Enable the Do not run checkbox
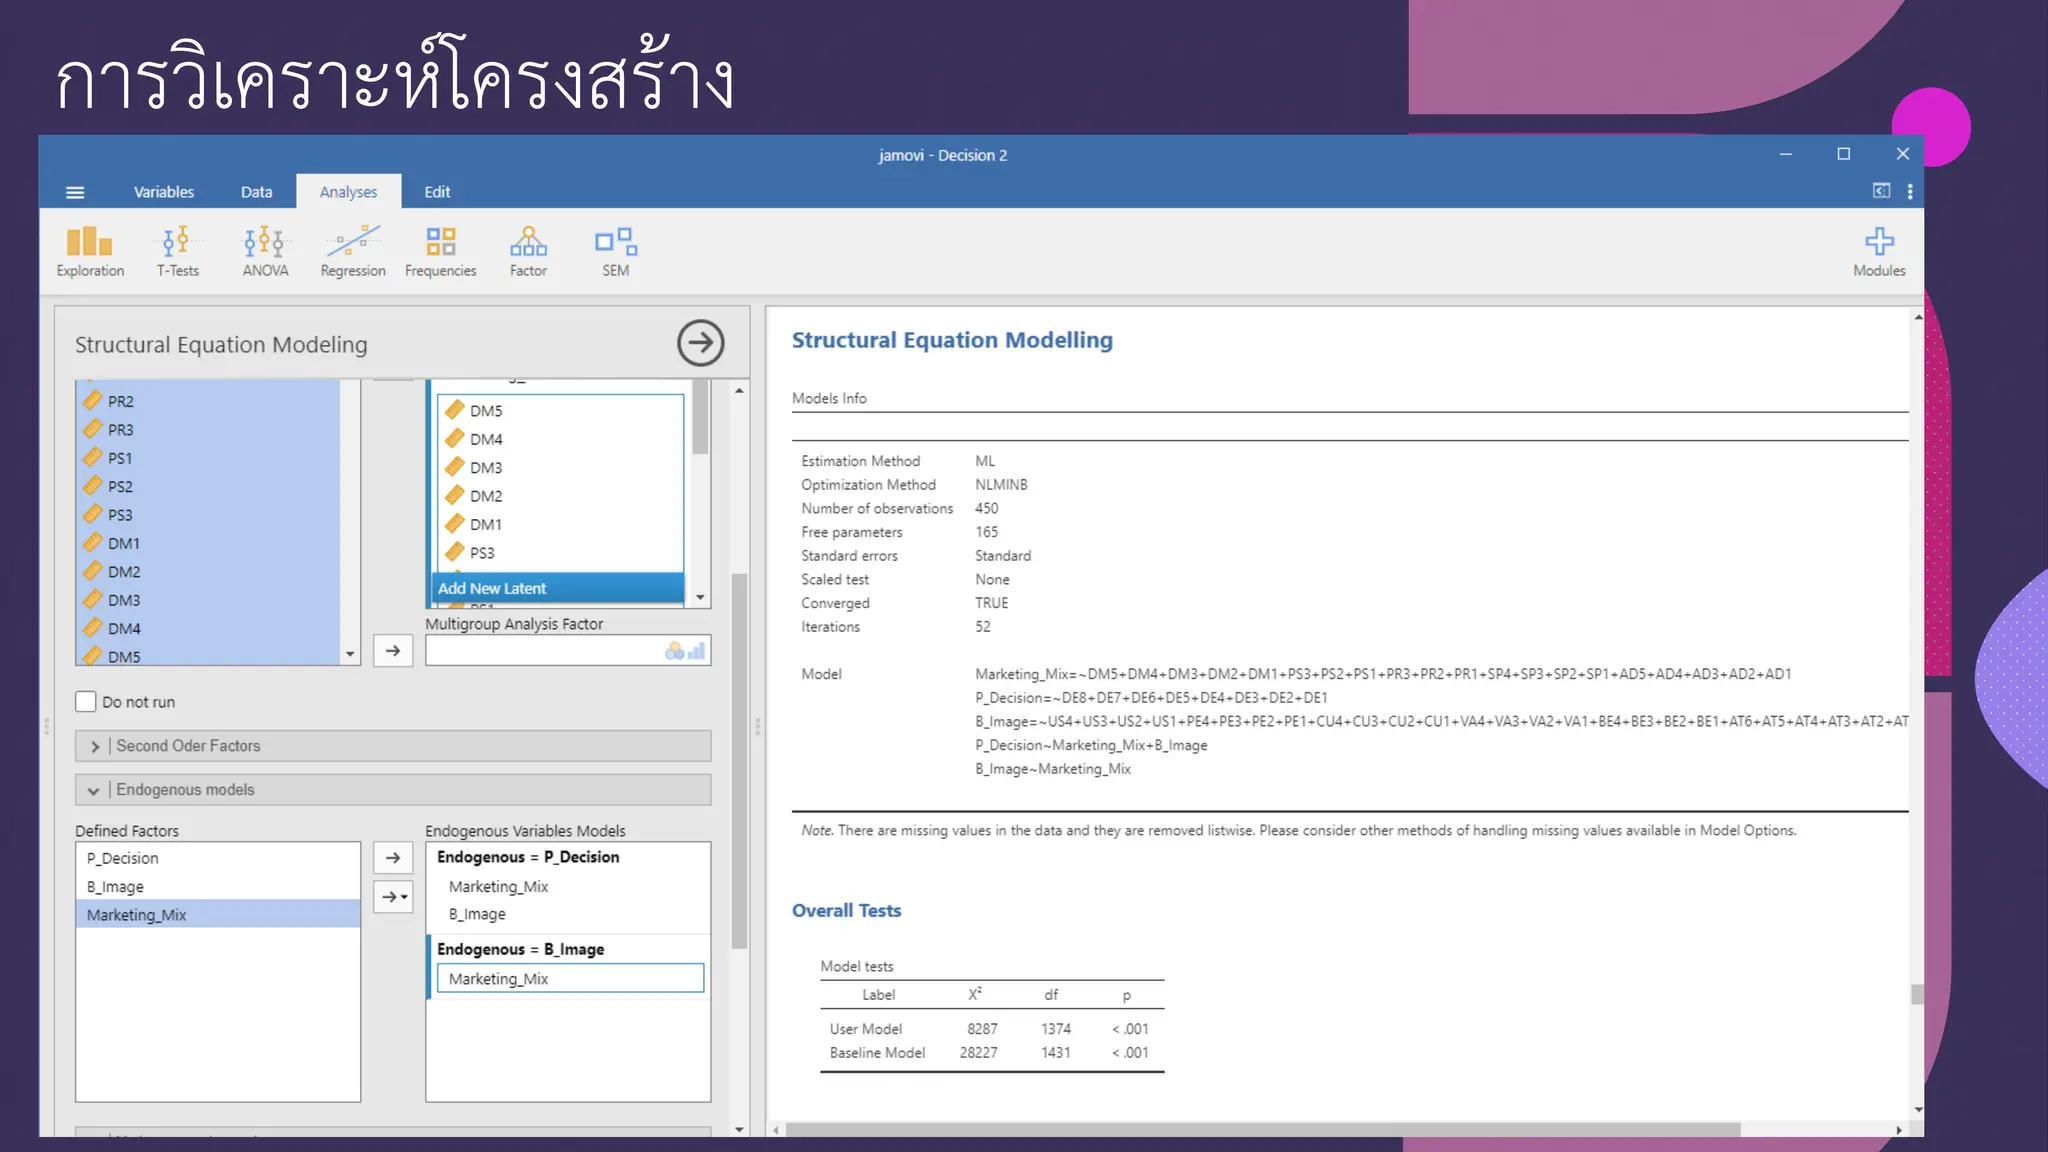This screenshot has width=2048, height=1152. pyautogui.click(x=86, y=702)
